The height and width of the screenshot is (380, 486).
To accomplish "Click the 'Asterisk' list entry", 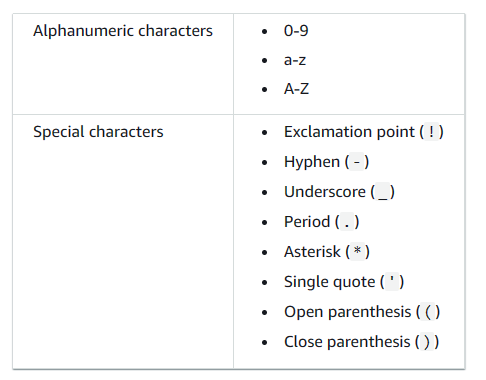I will pos(327,252).
